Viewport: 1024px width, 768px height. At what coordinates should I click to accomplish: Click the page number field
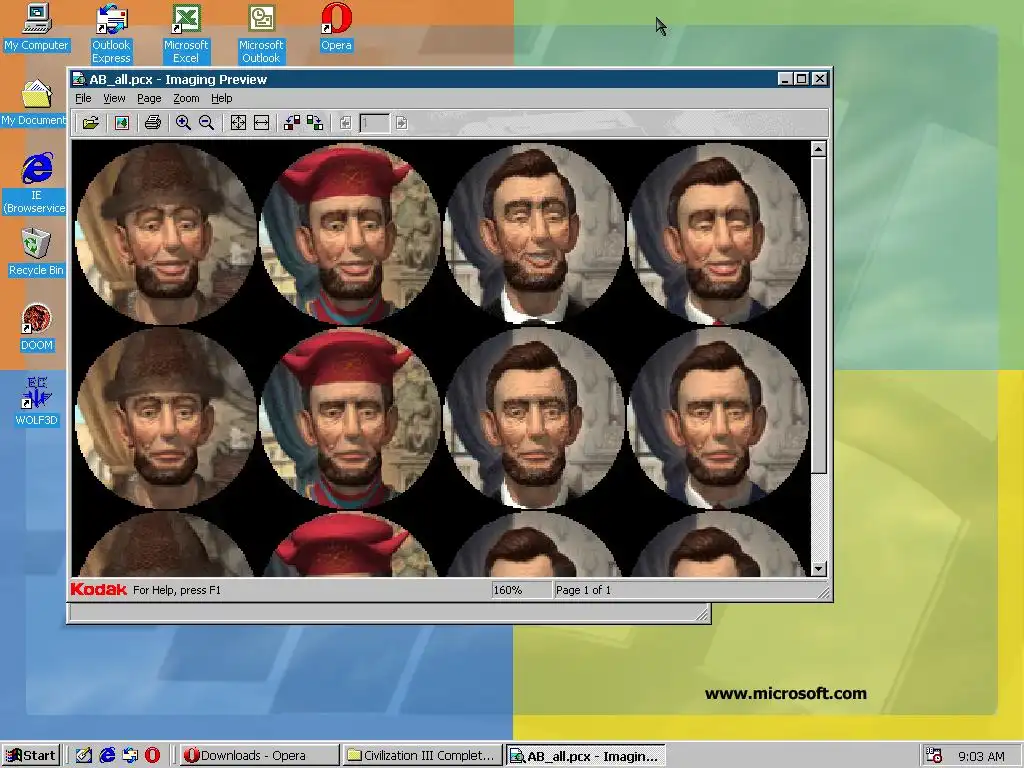pyautogui.click(x=374, y=123)
